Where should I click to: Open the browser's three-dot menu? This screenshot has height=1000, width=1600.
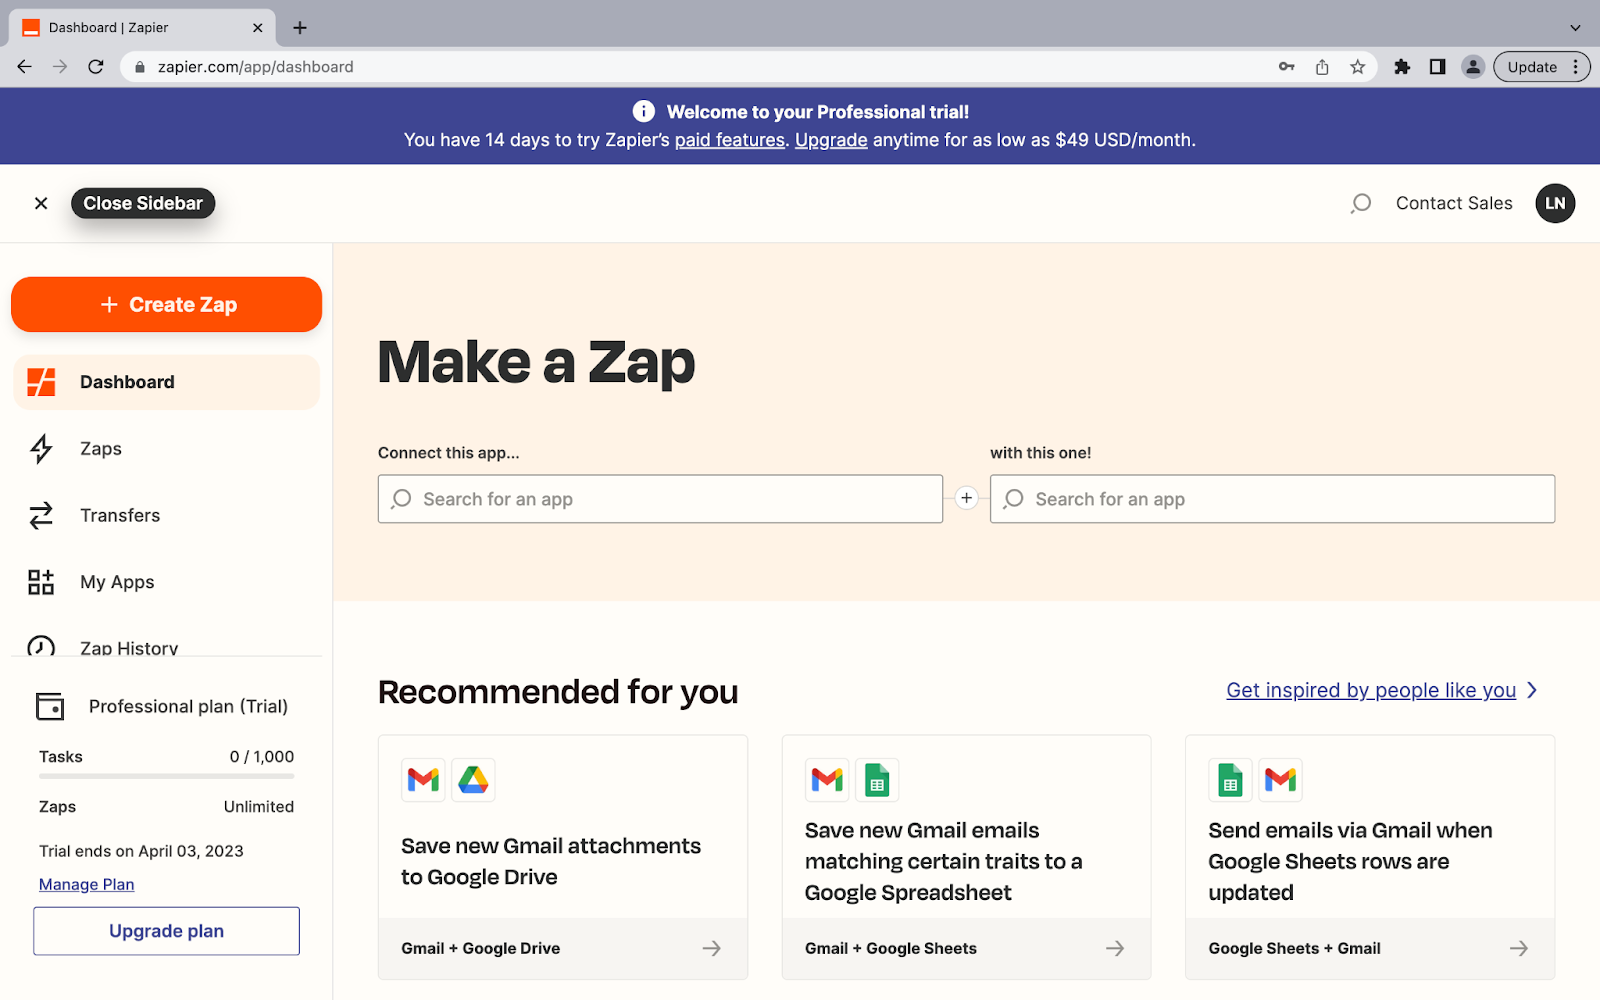pyautogui.click(x=1577, y=67)
